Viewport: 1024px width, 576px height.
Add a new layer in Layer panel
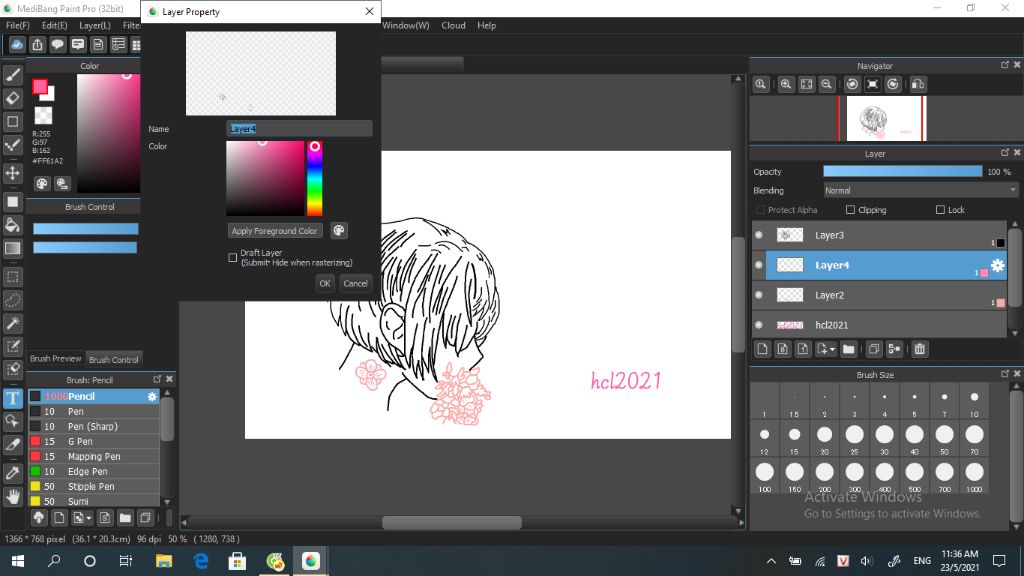[x=762, y=349]
